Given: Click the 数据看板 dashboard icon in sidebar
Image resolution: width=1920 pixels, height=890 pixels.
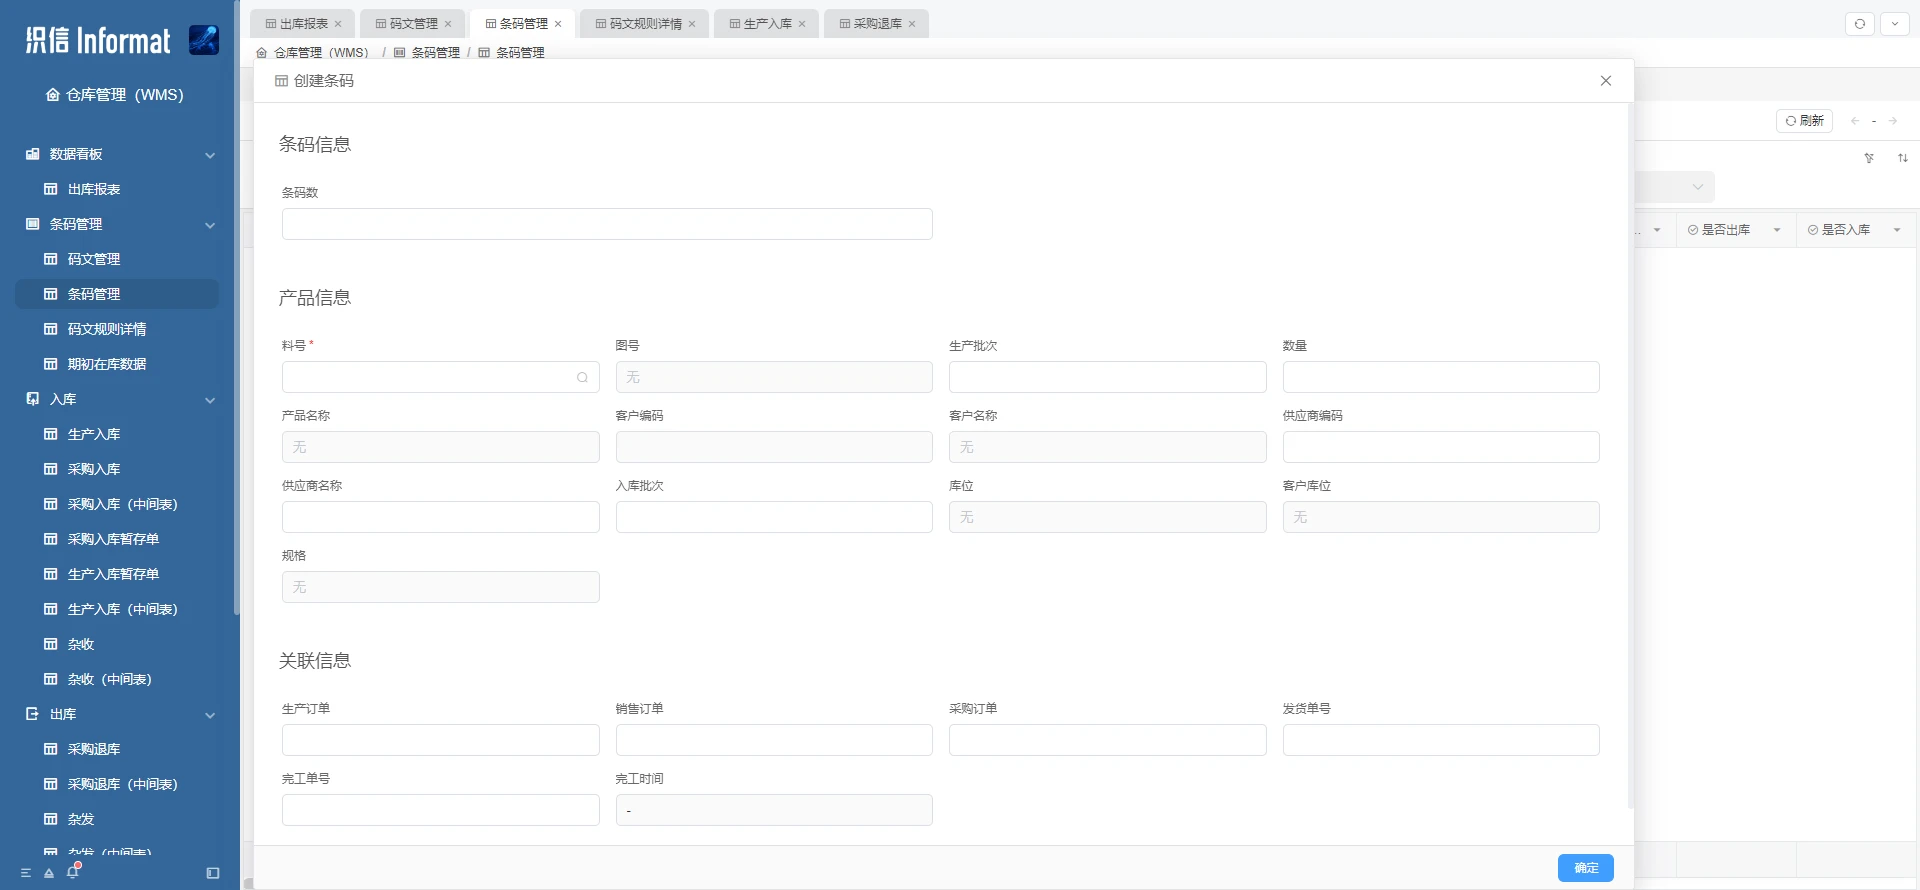Looking at the screenshot, I should pyautogui.click(x=33, y=154).
